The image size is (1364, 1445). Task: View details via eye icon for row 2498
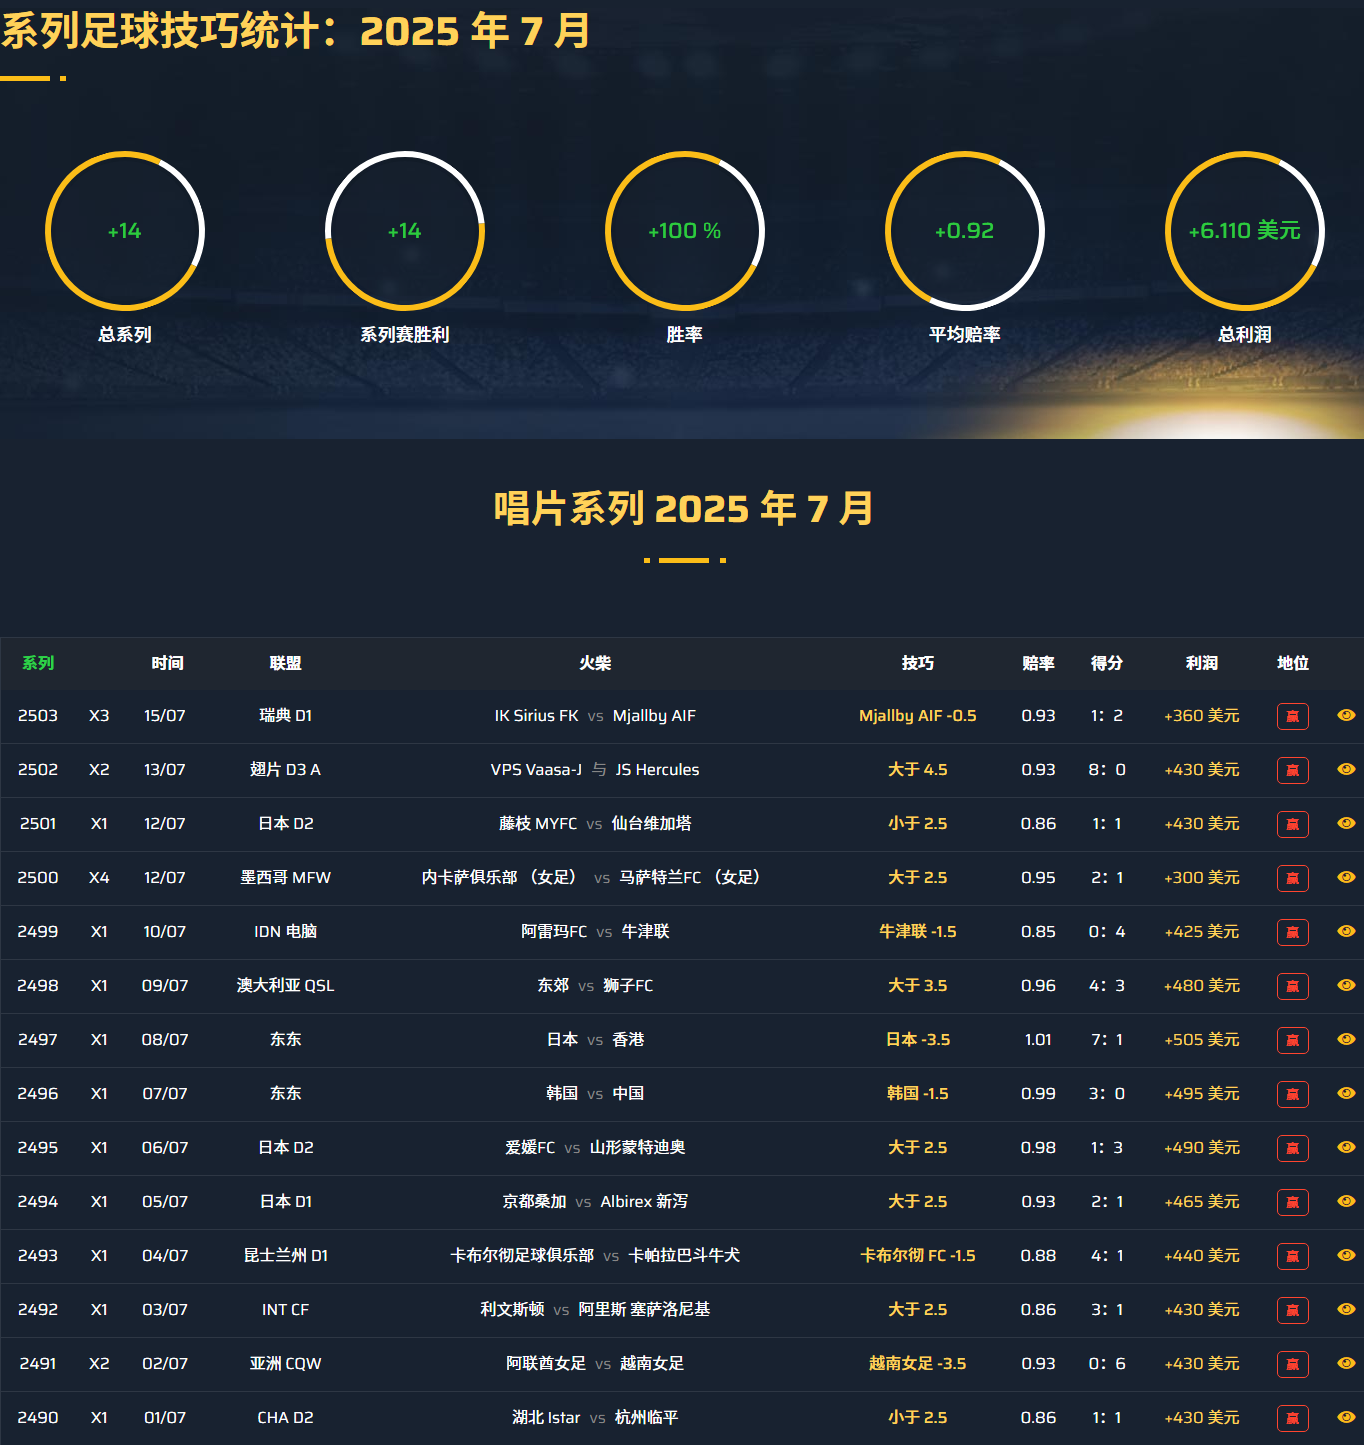tap(1346, 985)
